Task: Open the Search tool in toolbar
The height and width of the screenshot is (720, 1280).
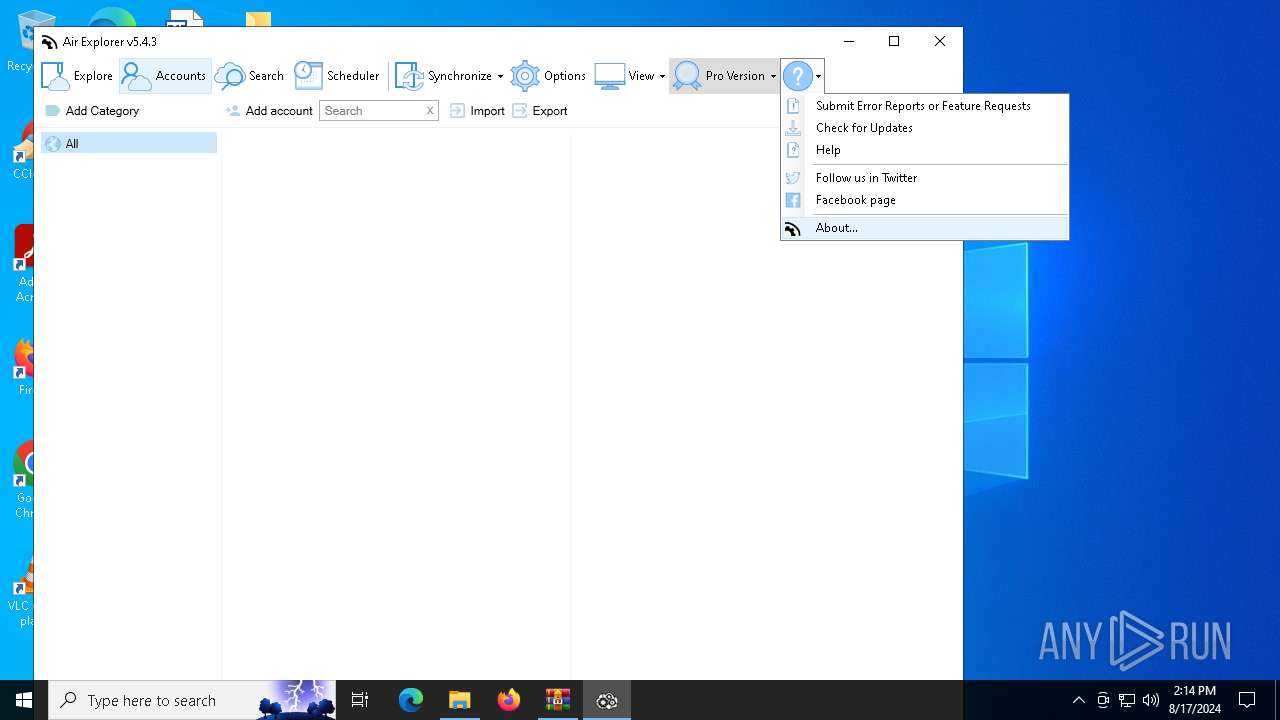Action: 250,76
